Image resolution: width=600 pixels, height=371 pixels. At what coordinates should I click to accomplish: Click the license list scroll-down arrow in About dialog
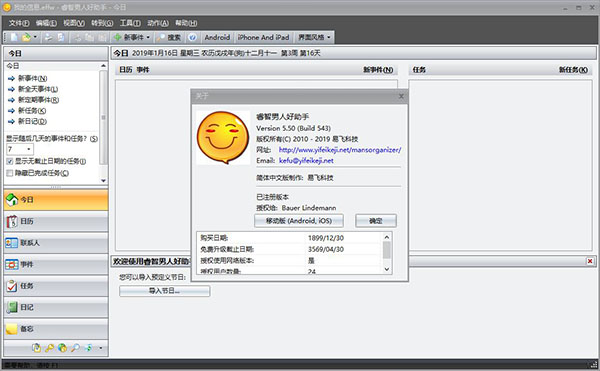(387, 269)
